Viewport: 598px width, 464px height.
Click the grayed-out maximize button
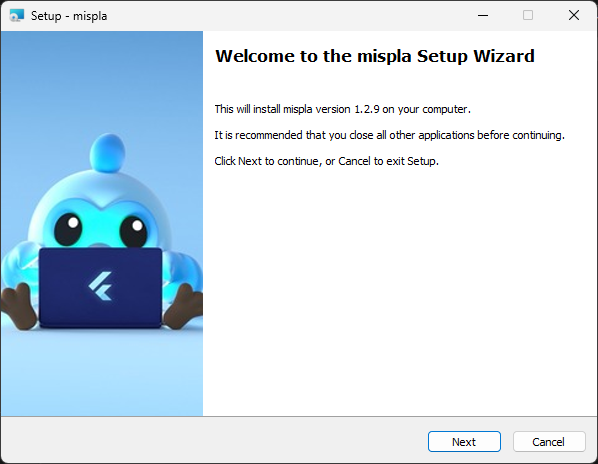click(x=528, y=16)
